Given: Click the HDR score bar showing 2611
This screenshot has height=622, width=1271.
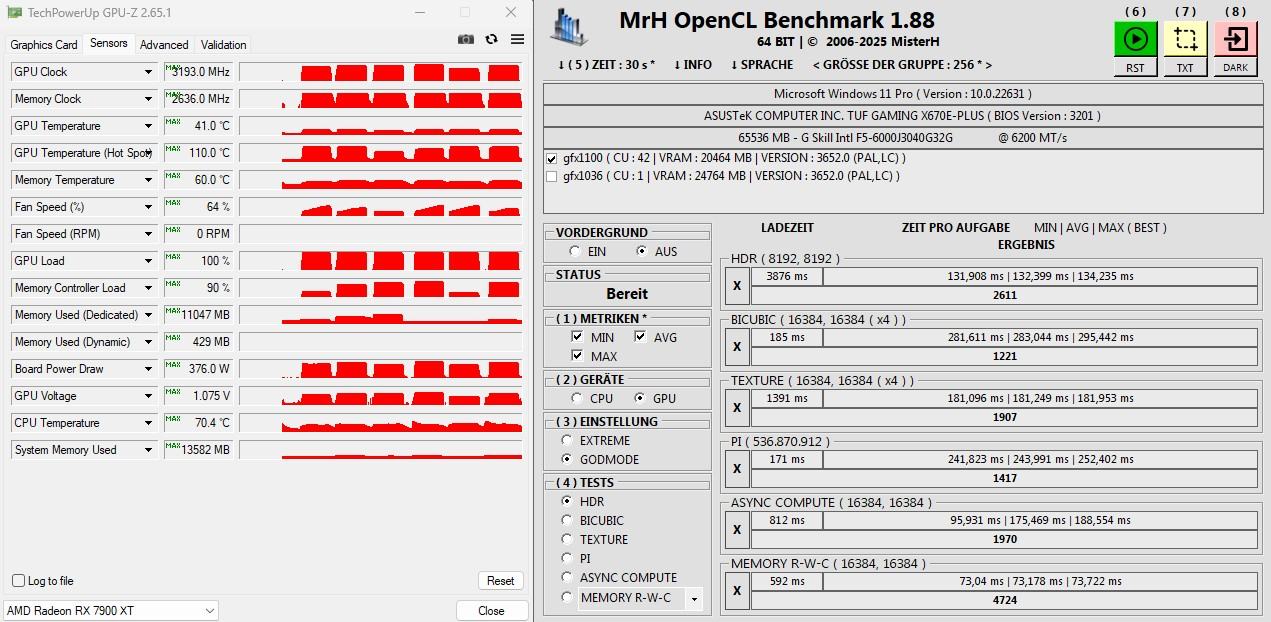Looking at the screenshot, I should pos(1004,295).
